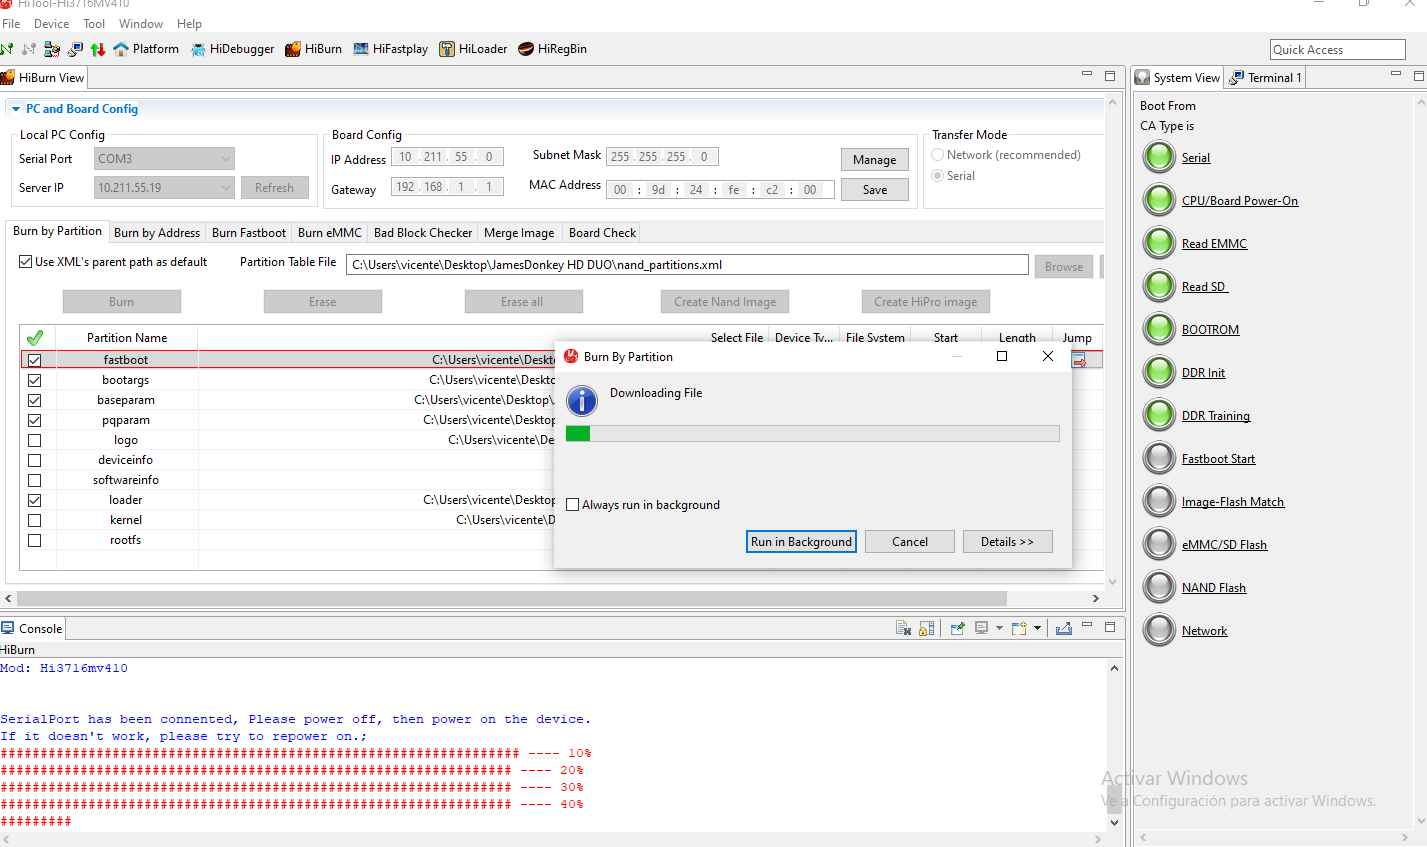Enable Always run in background checkbox
Screen dimensions: 1427x847
(573, 505)
